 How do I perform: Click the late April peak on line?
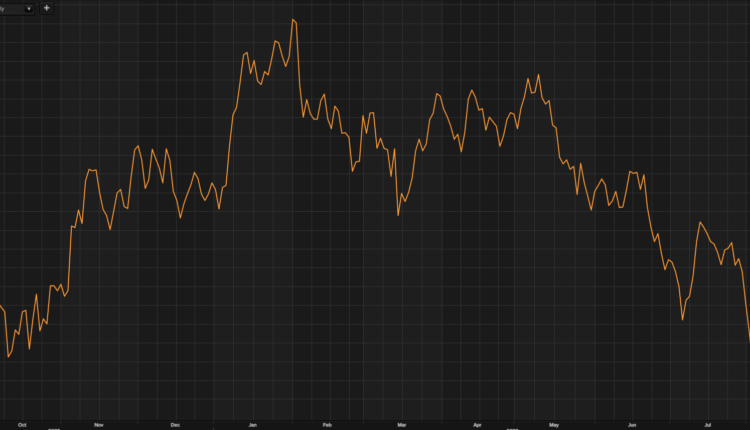[538, 74]
